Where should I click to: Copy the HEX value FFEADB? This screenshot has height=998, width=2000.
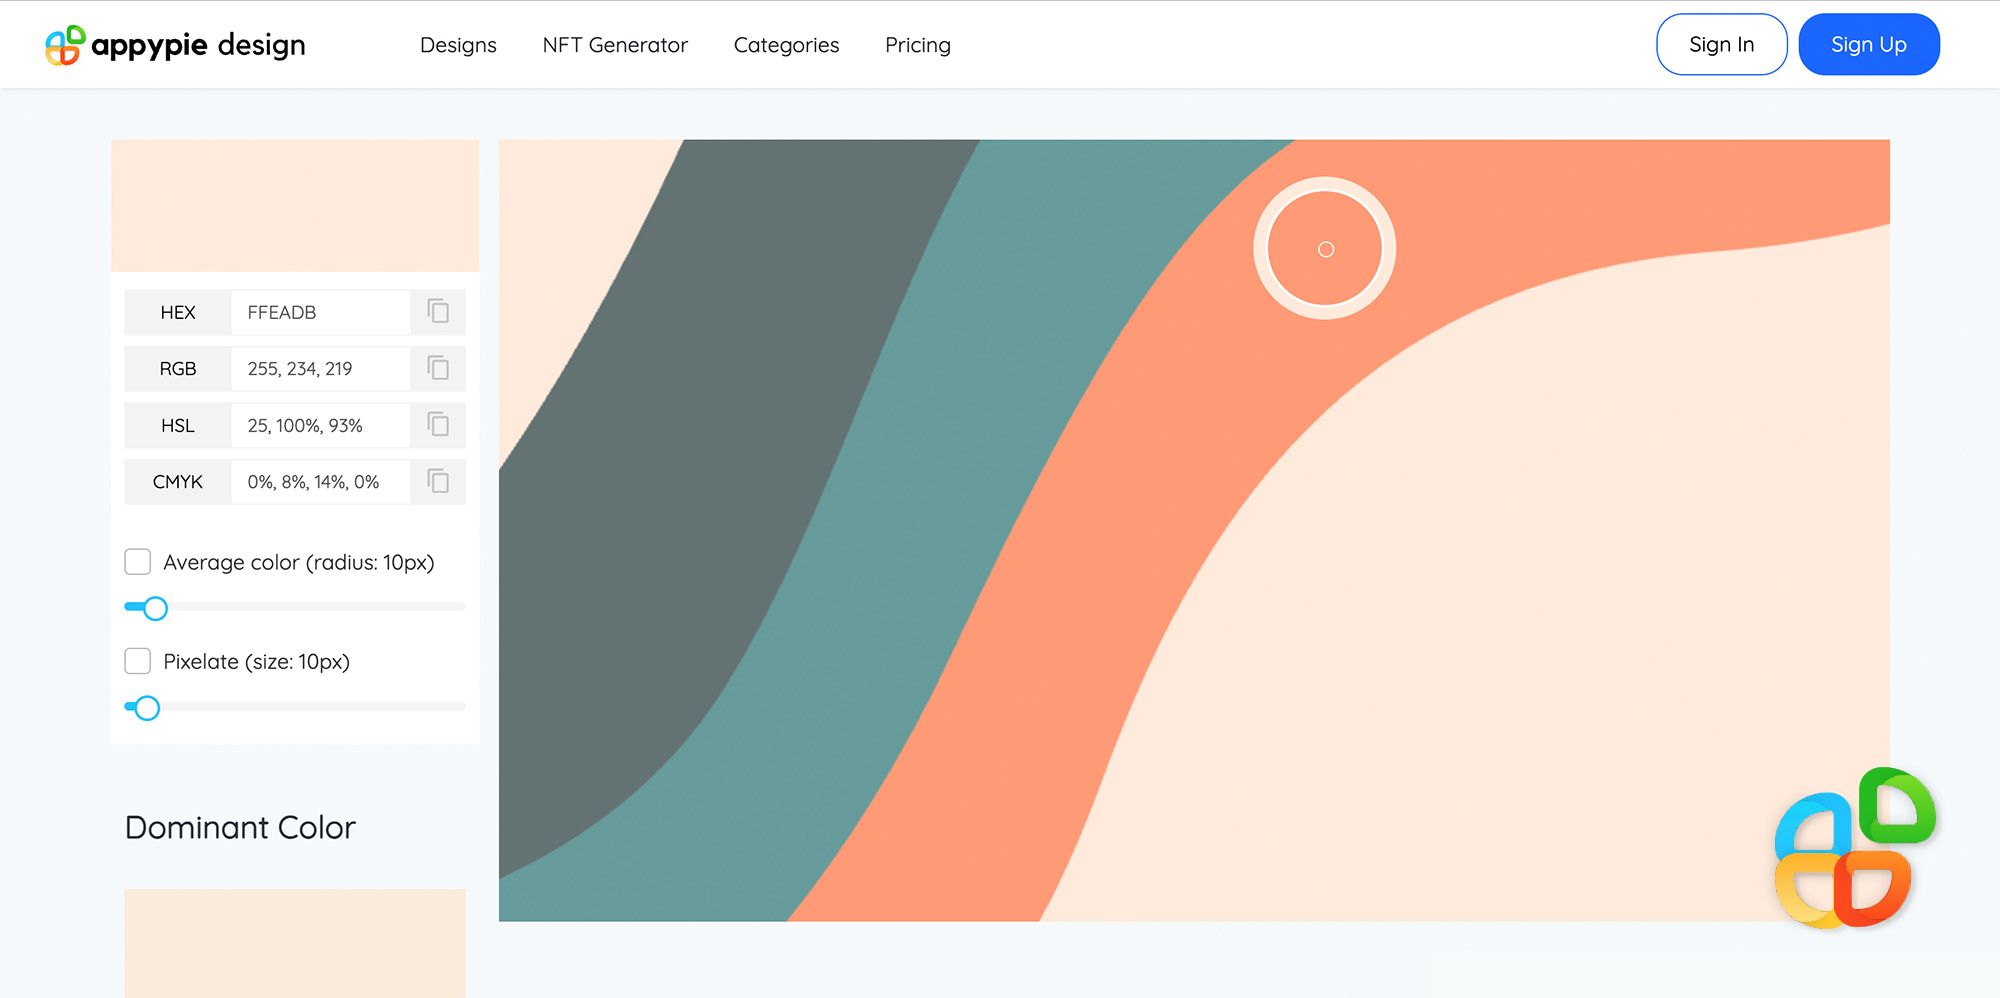pos(438,311)
